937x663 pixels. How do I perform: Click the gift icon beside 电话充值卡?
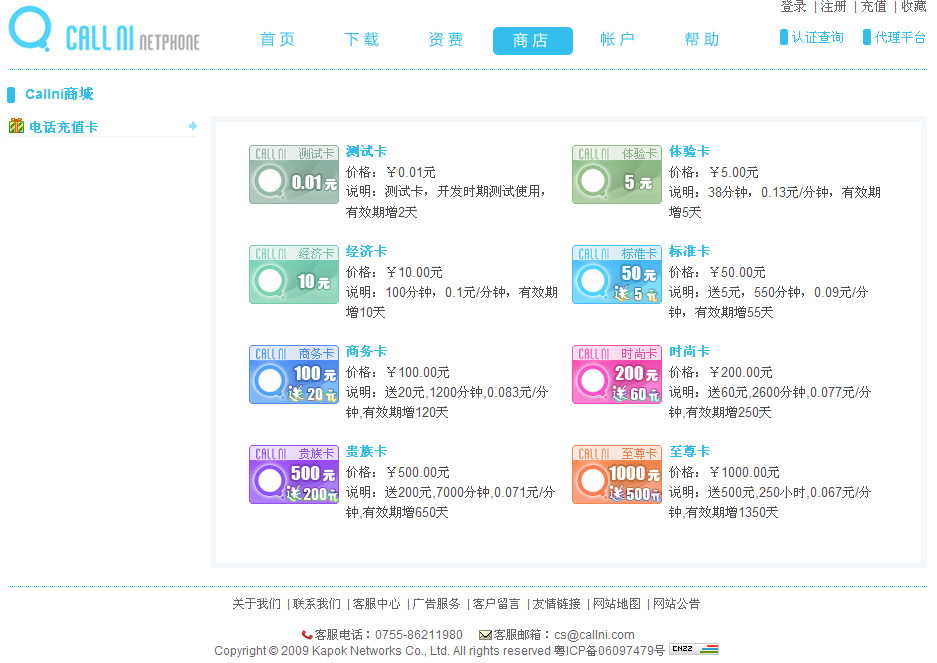point(17,126)
